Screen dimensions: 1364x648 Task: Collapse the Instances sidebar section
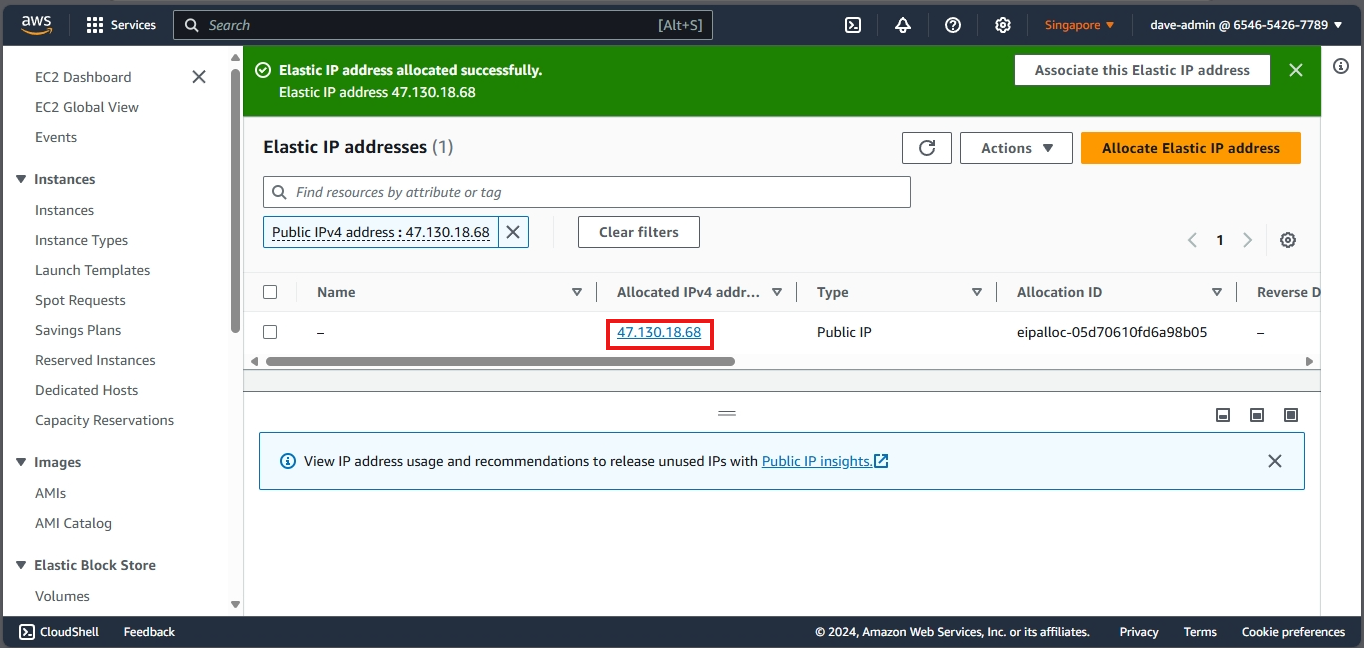[21, 179]
